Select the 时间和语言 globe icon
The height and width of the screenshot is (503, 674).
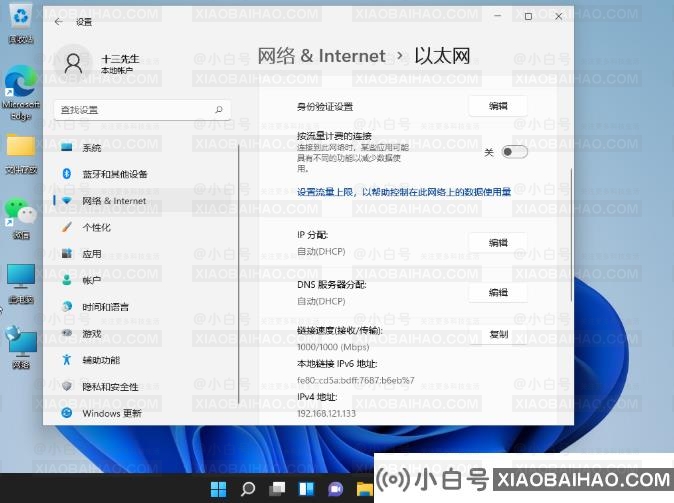click(67, 307)
